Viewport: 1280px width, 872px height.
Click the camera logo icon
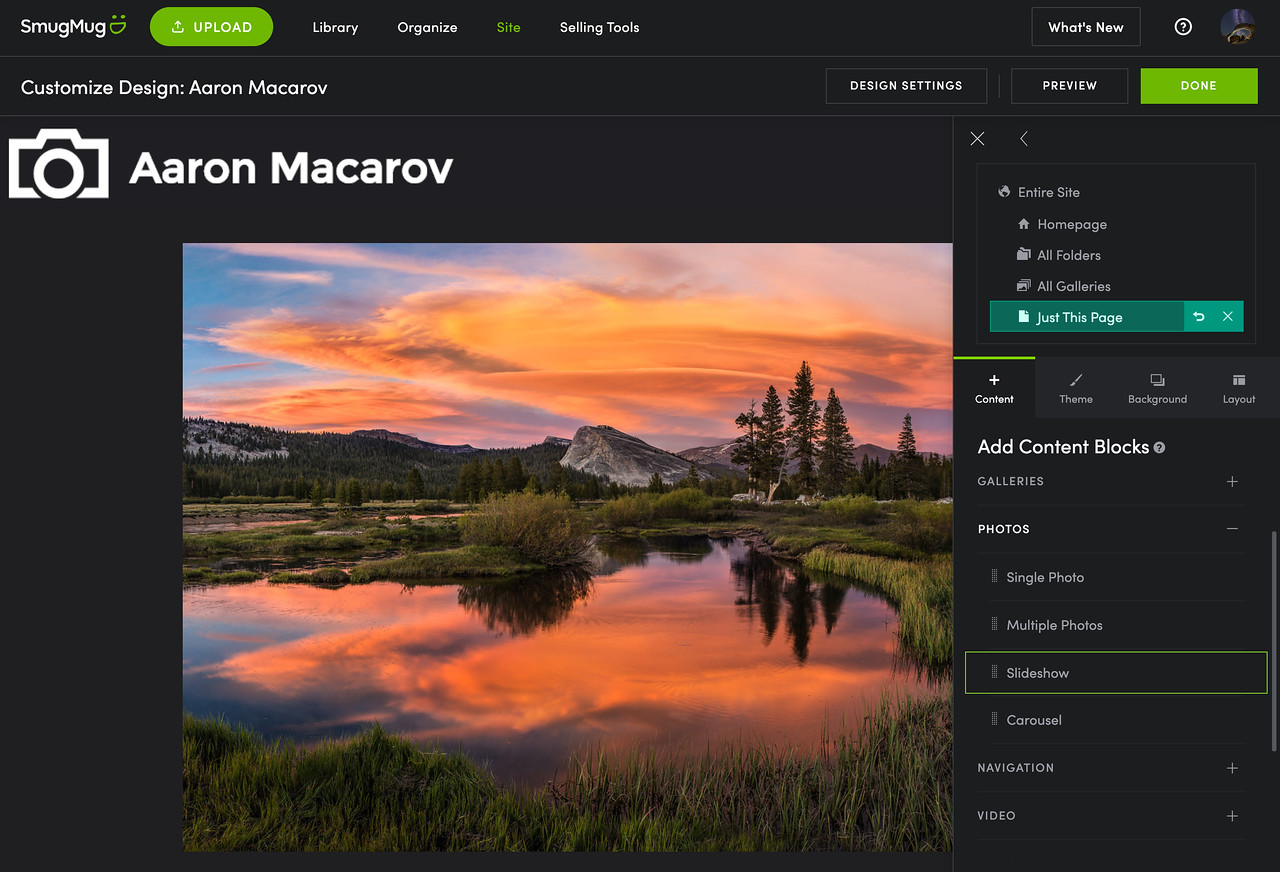tap(59, 164)
